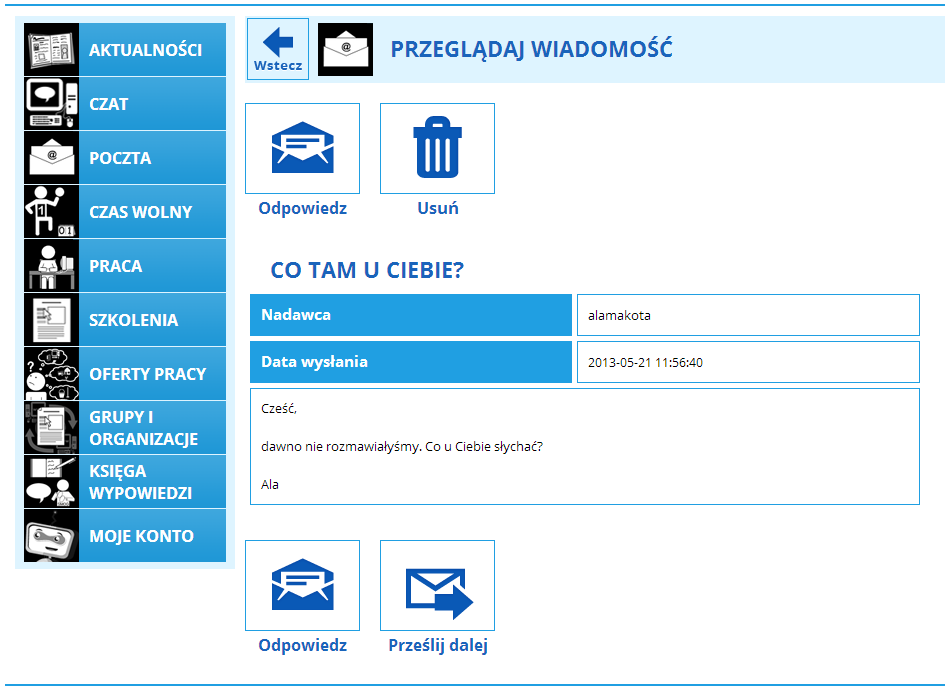Click the Nadawca label cell

411,315
